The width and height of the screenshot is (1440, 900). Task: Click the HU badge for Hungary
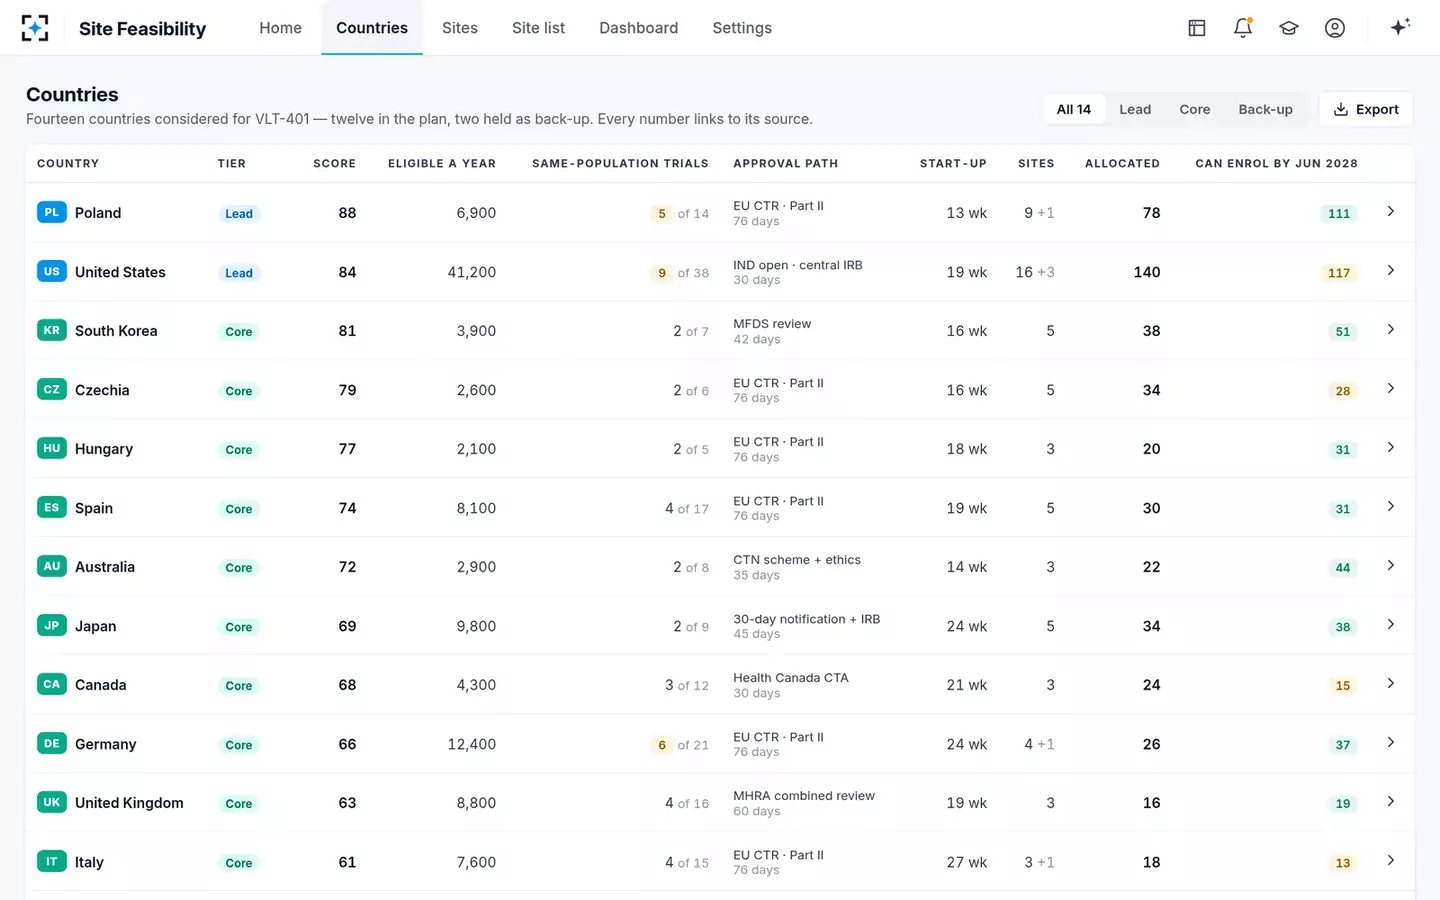[52, 448]
